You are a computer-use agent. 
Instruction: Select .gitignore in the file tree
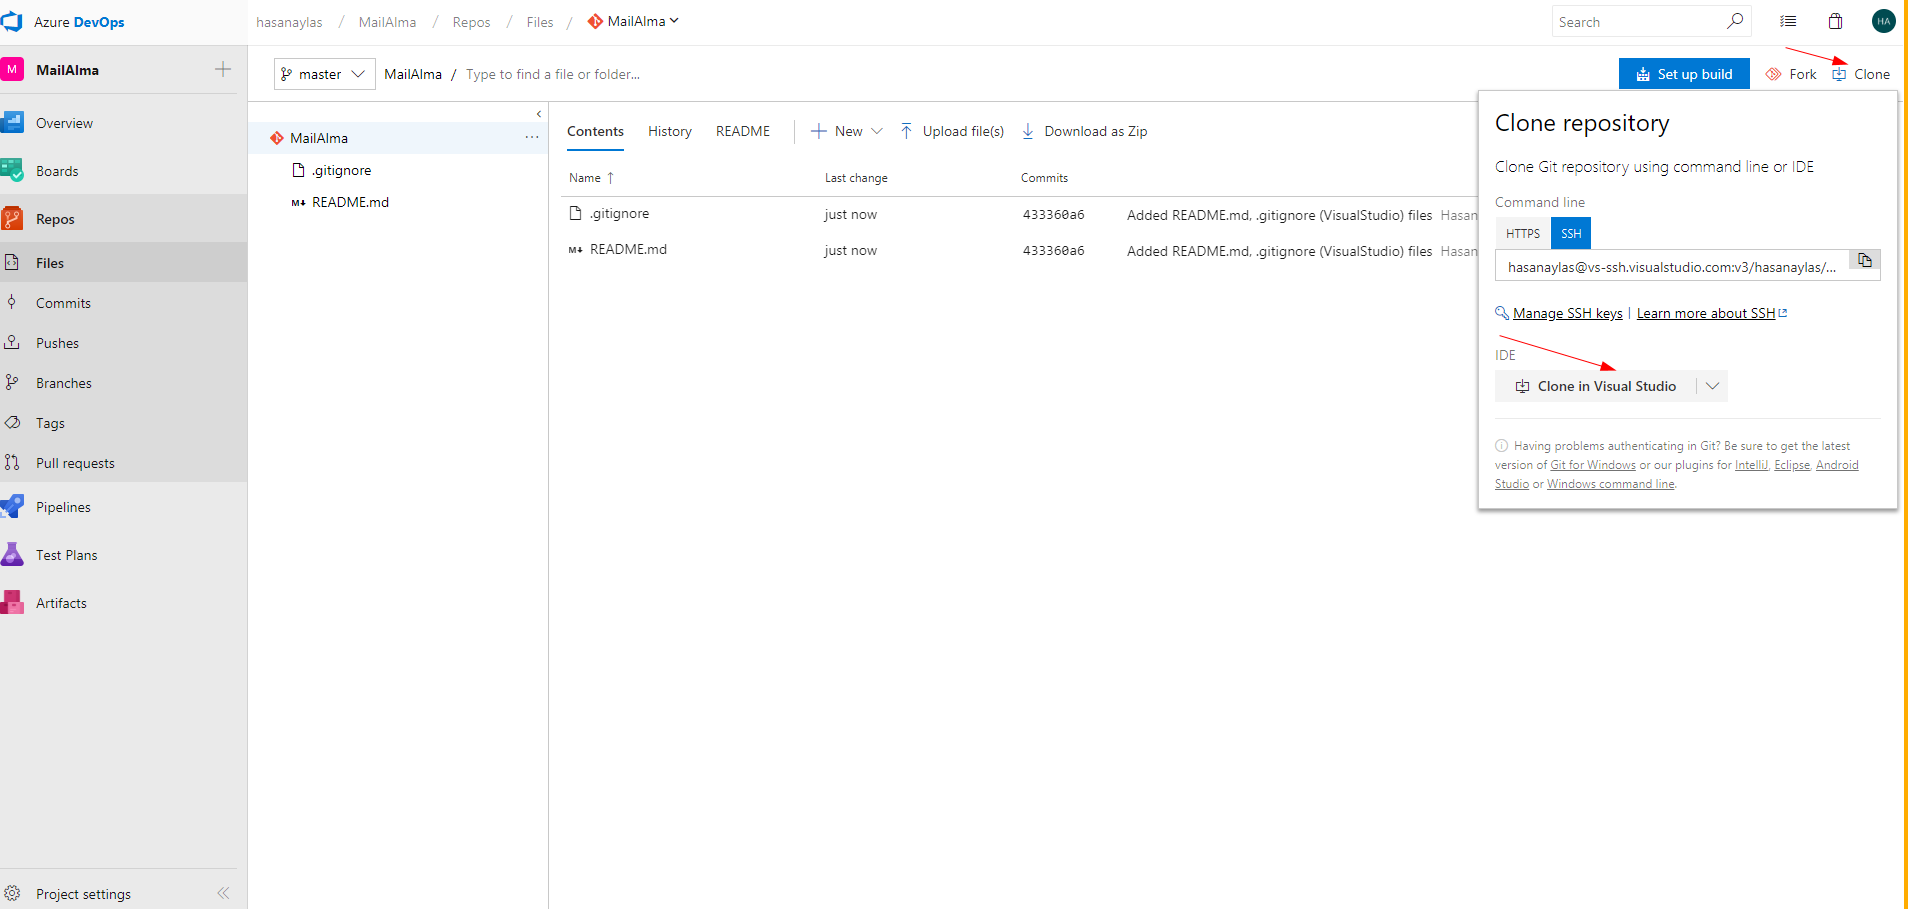[x=341, y=170]
